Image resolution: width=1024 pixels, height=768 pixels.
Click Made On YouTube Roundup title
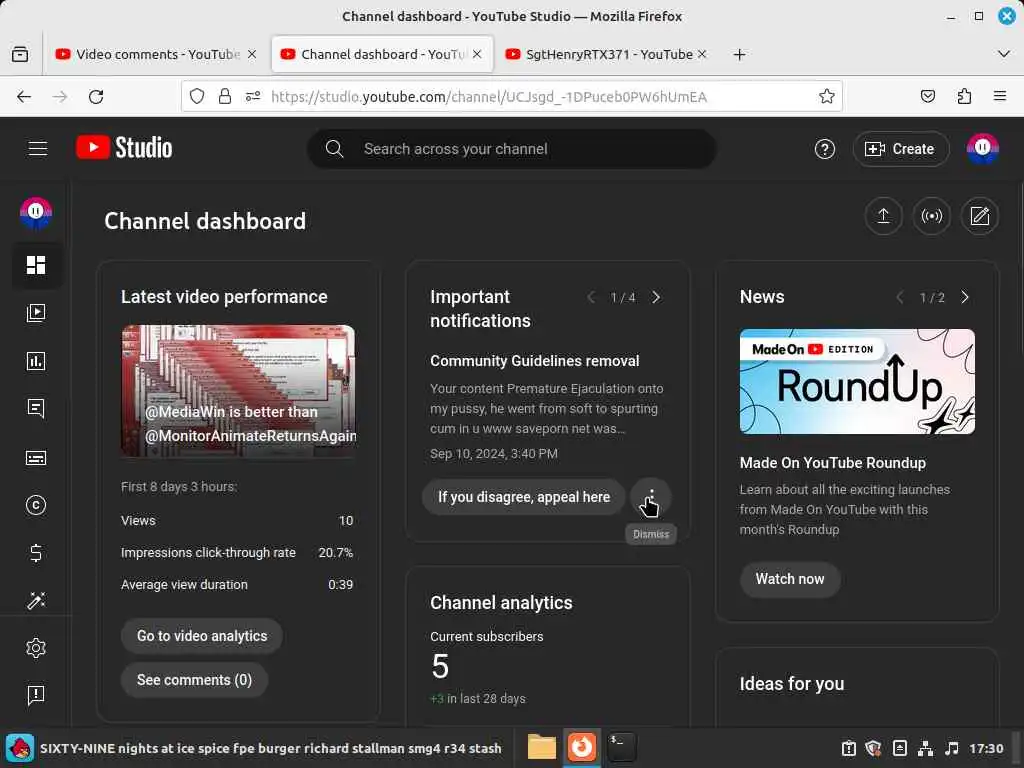pos(833,463)
